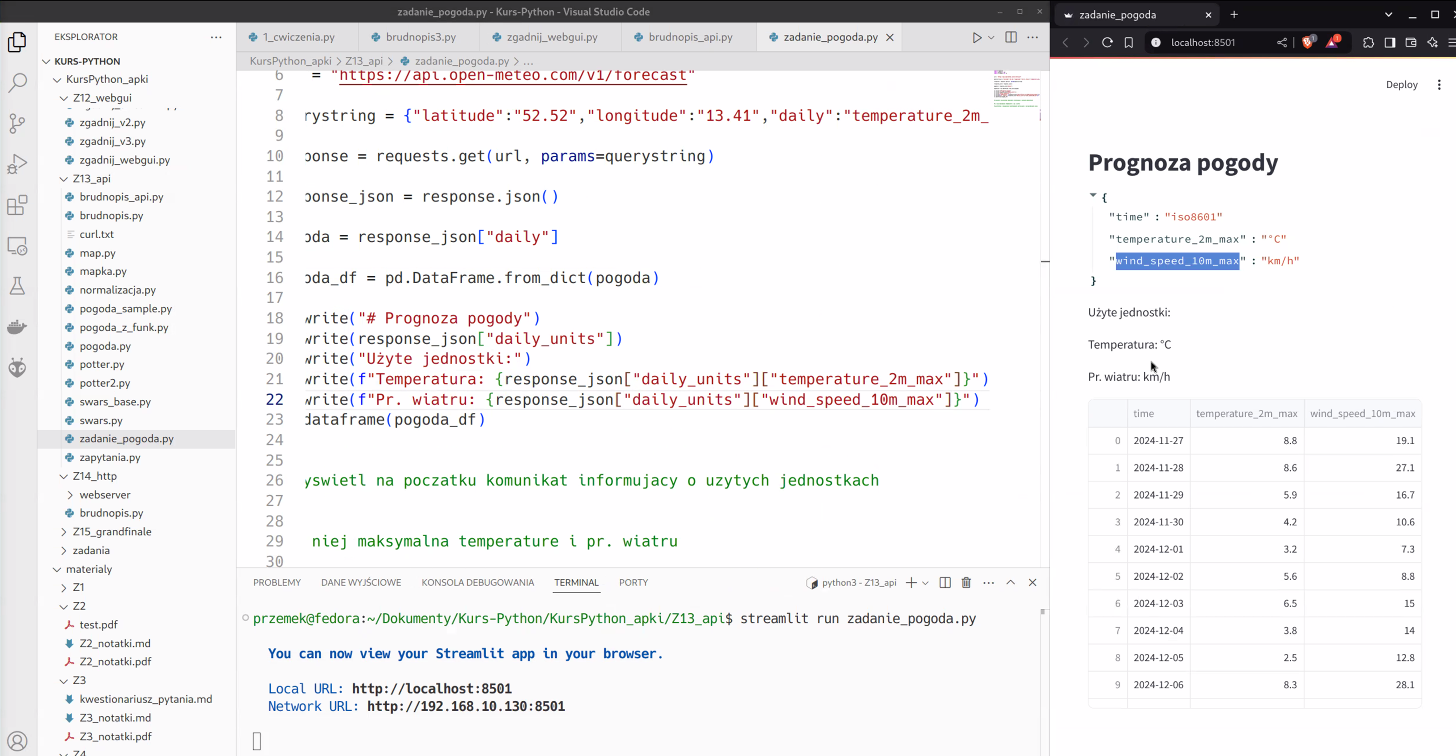
Task: Reload the browser page
Action: (1107, 42)
